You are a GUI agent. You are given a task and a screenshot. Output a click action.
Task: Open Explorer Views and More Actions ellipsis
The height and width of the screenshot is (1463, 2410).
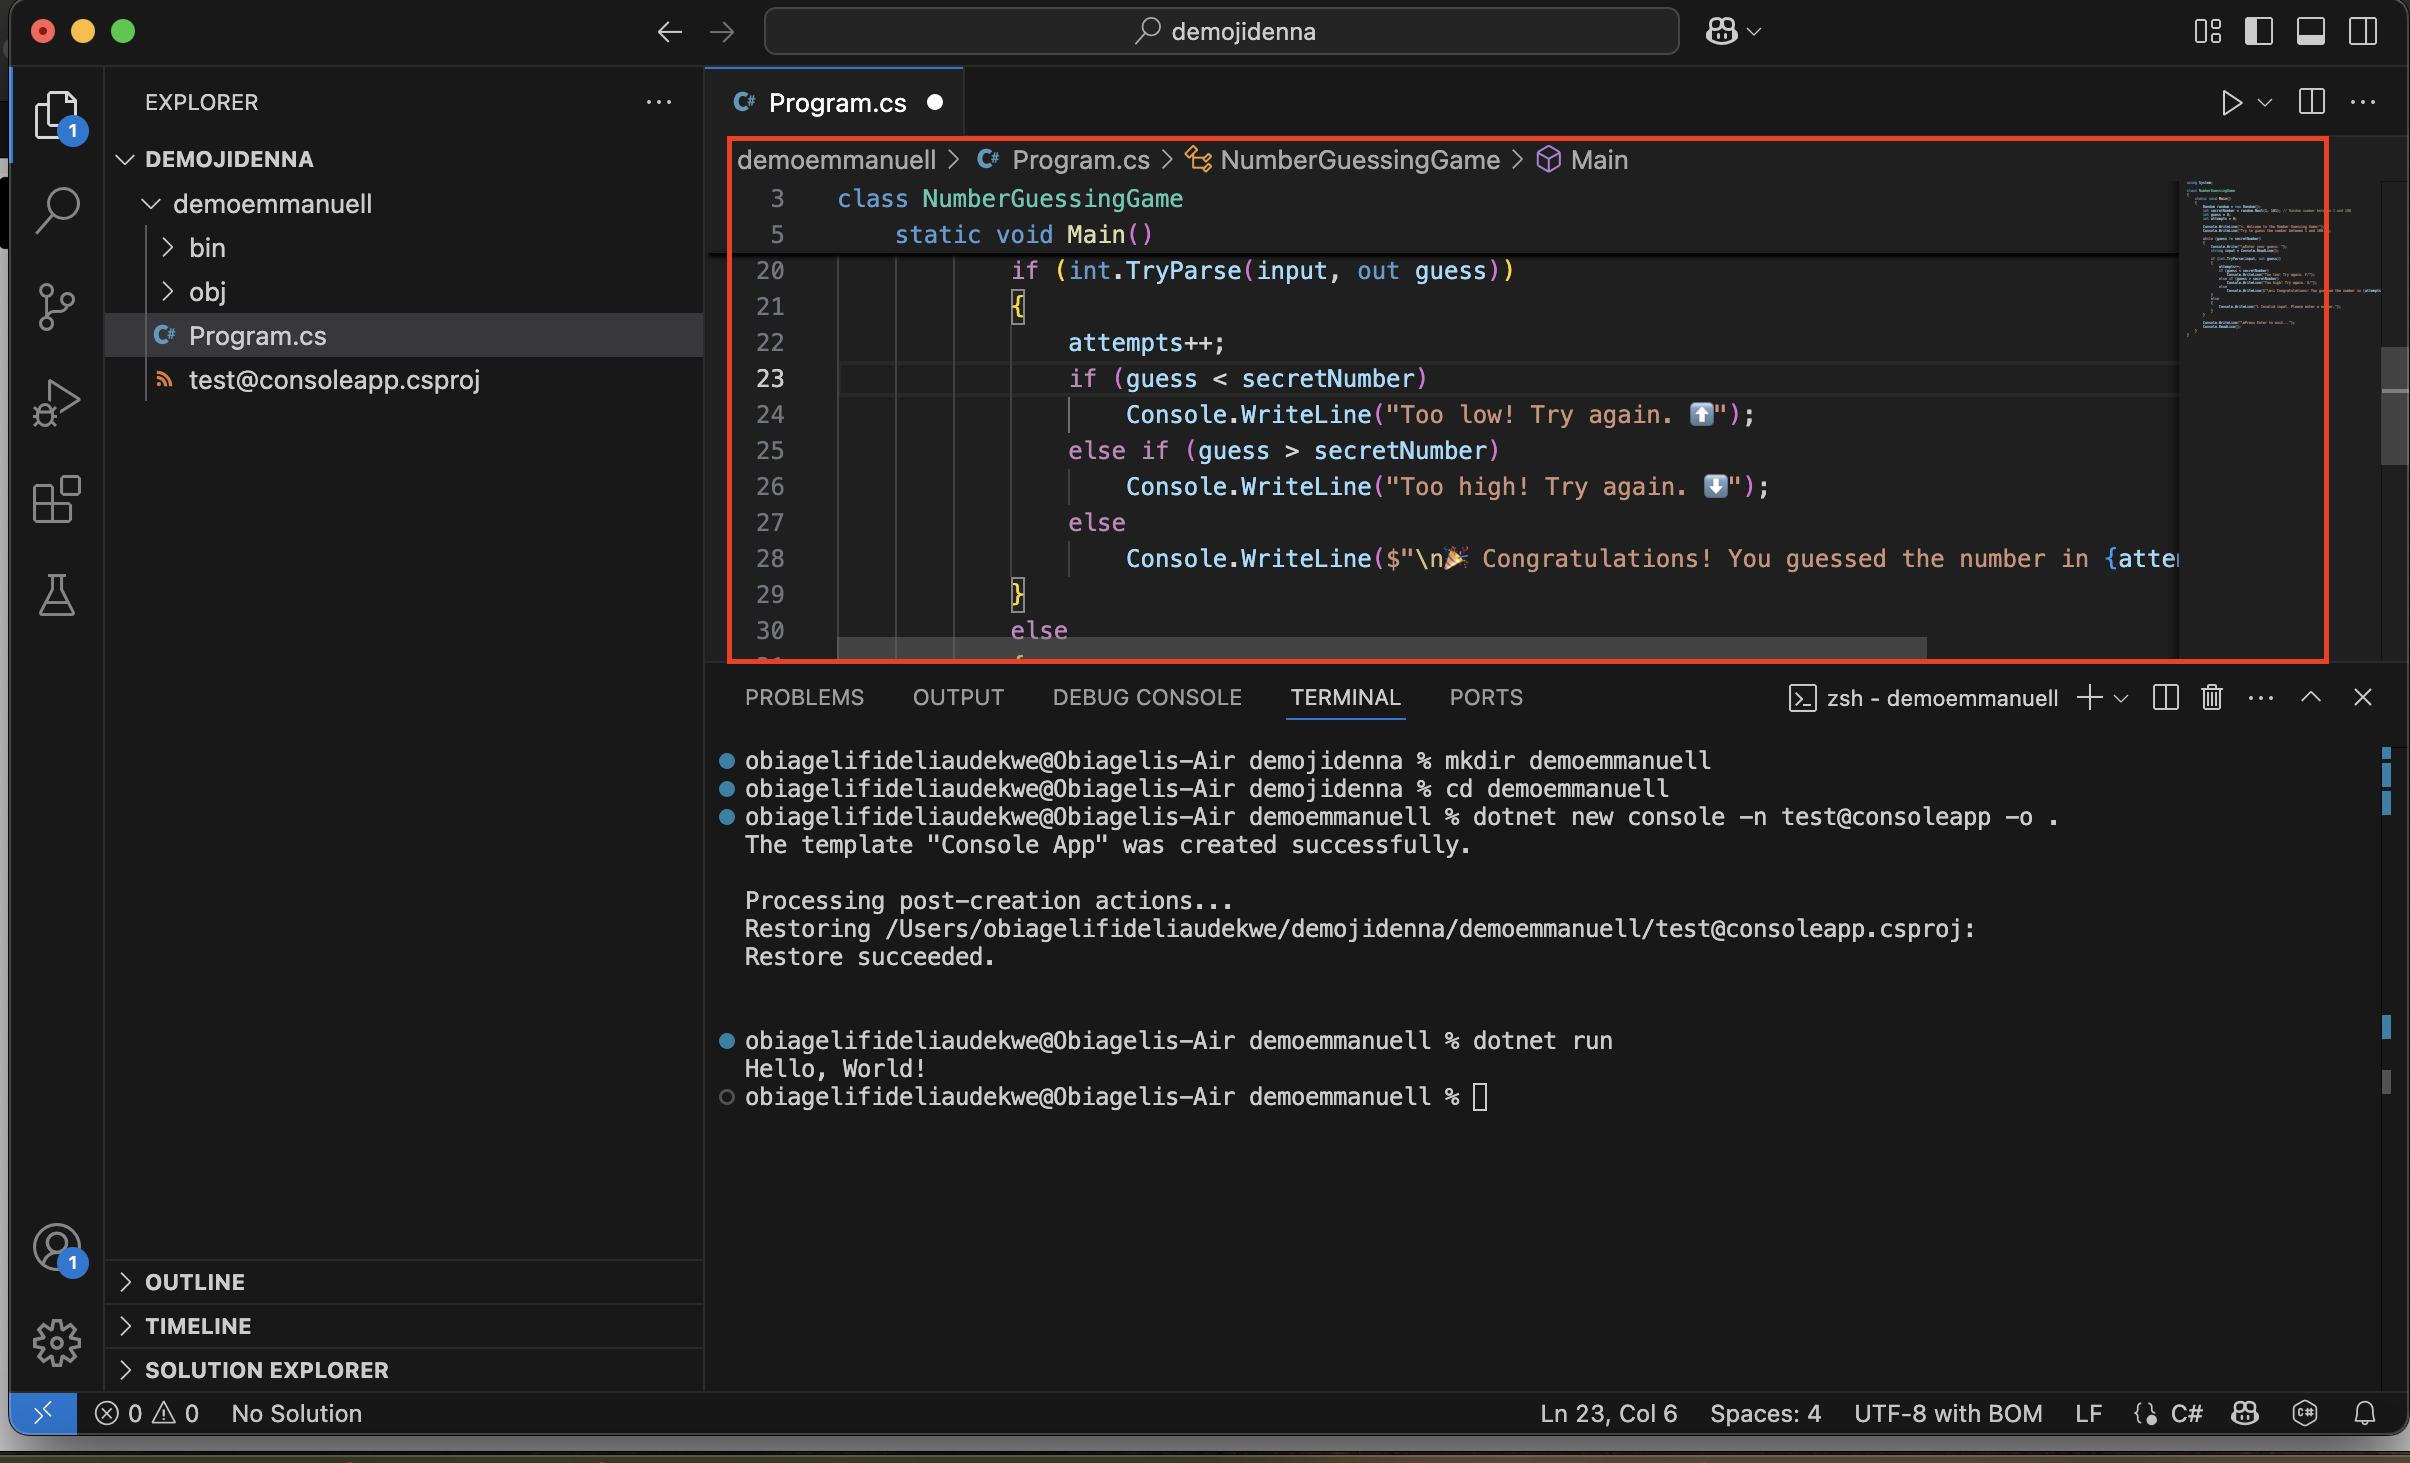pyautogui.click(x=659, y=102)
